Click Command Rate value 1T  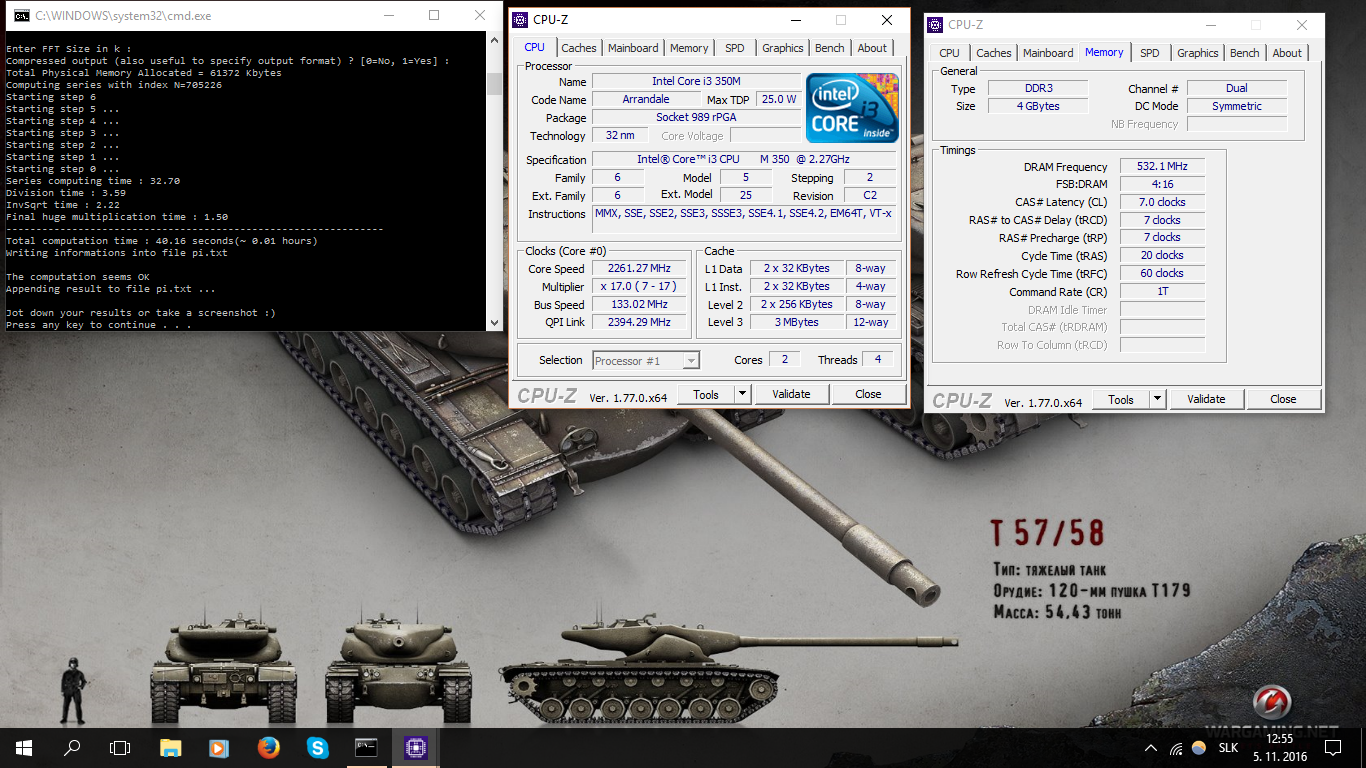[1162, 291]
